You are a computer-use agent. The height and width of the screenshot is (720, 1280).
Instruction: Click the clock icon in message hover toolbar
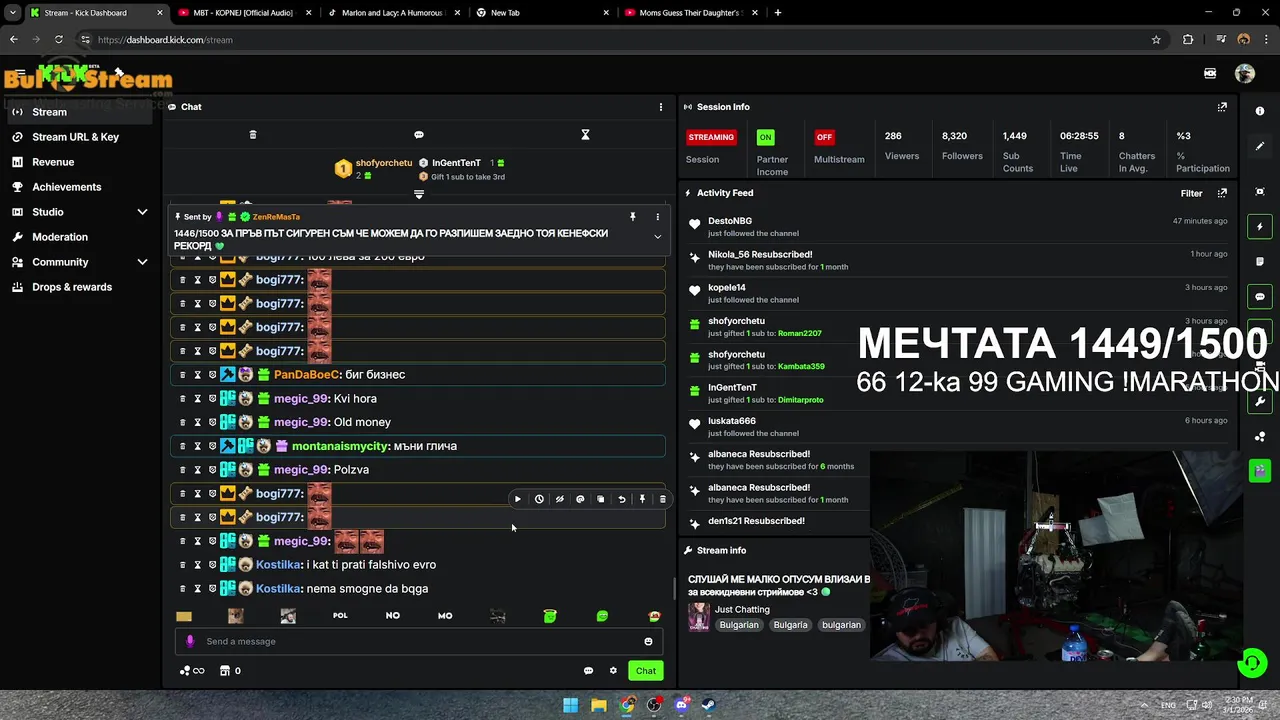[539, 499]
